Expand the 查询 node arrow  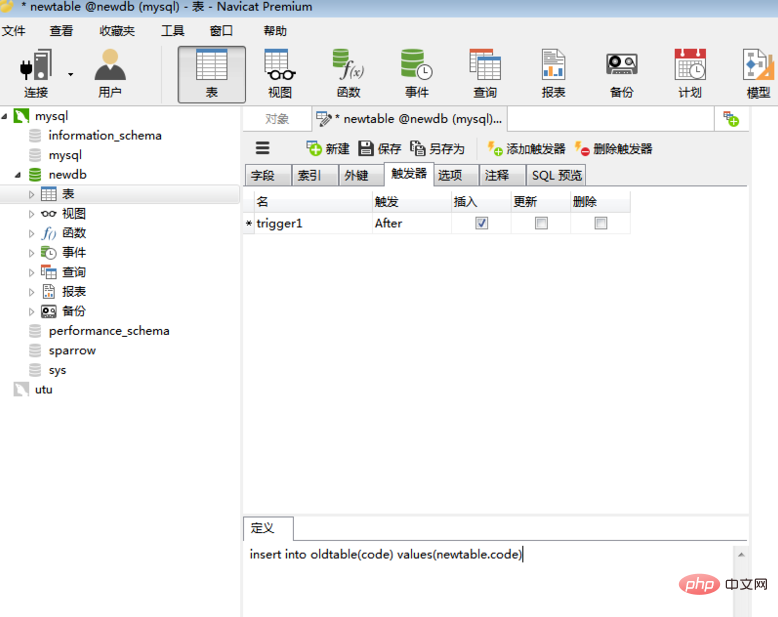31,273
